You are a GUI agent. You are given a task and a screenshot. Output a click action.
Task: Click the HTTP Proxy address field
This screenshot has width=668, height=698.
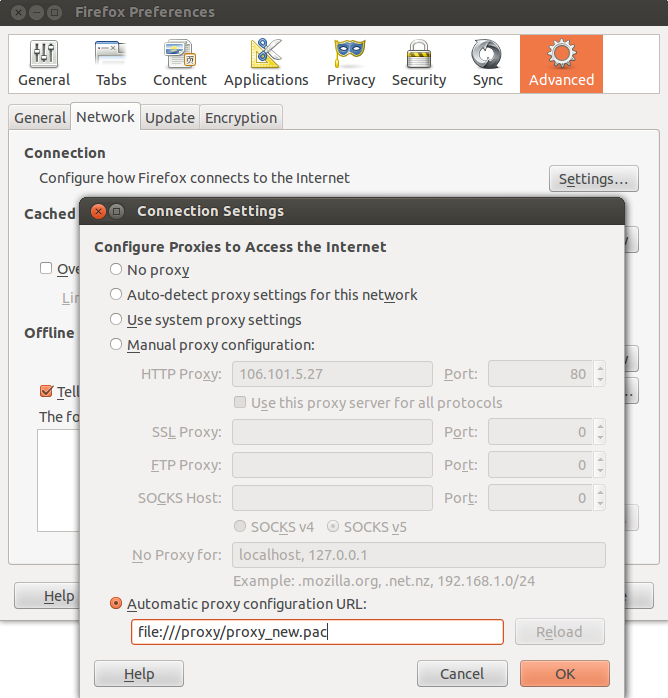(x=332, y=374)
